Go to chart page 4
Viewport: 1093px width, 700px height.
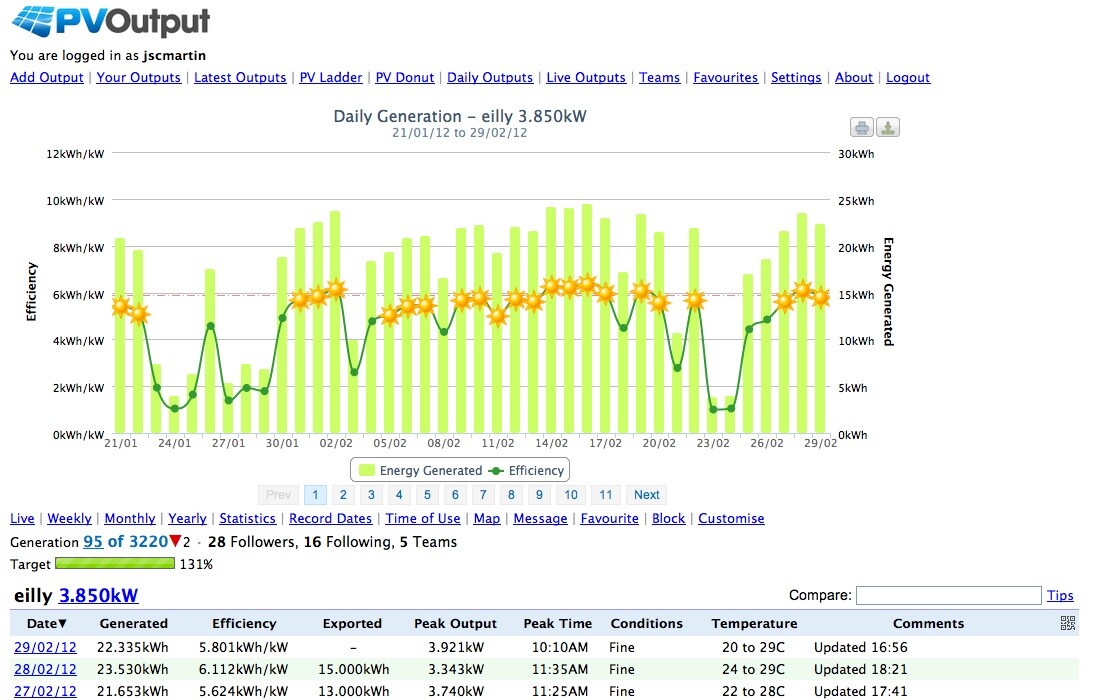point(399,494)
